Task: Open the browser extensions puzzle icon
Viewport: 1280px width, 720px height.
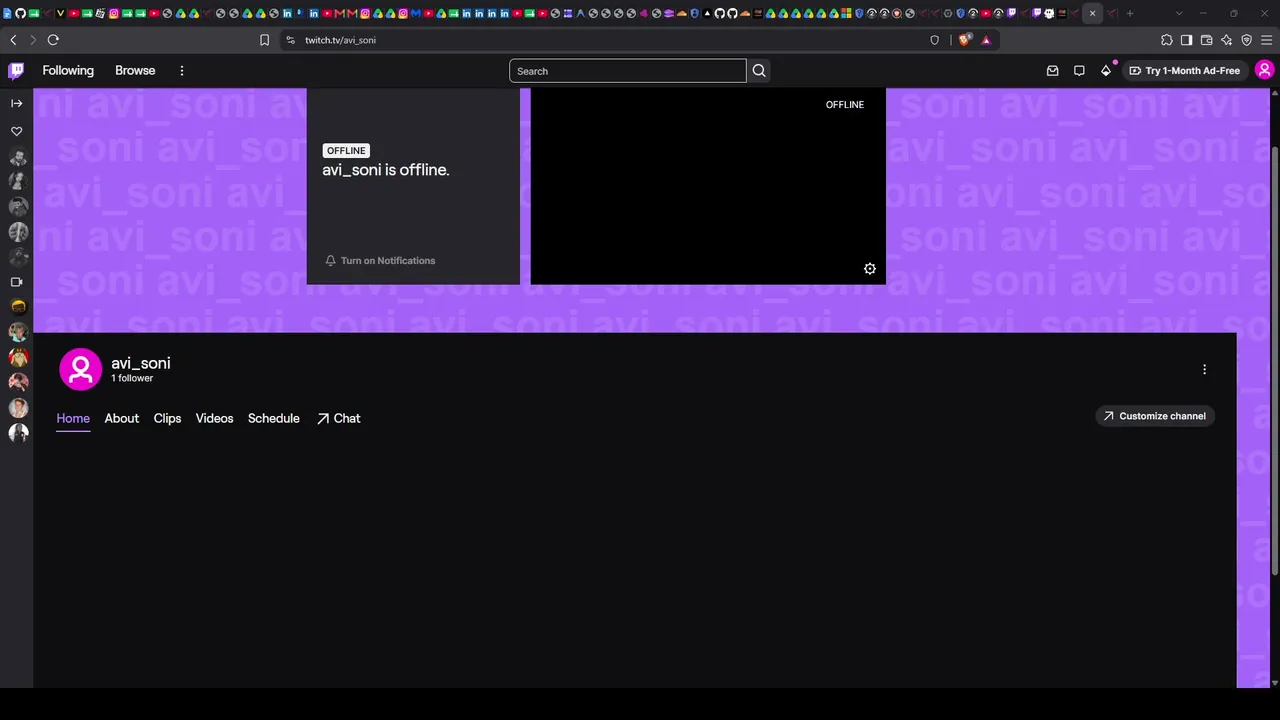Action: pos(1166,40)
